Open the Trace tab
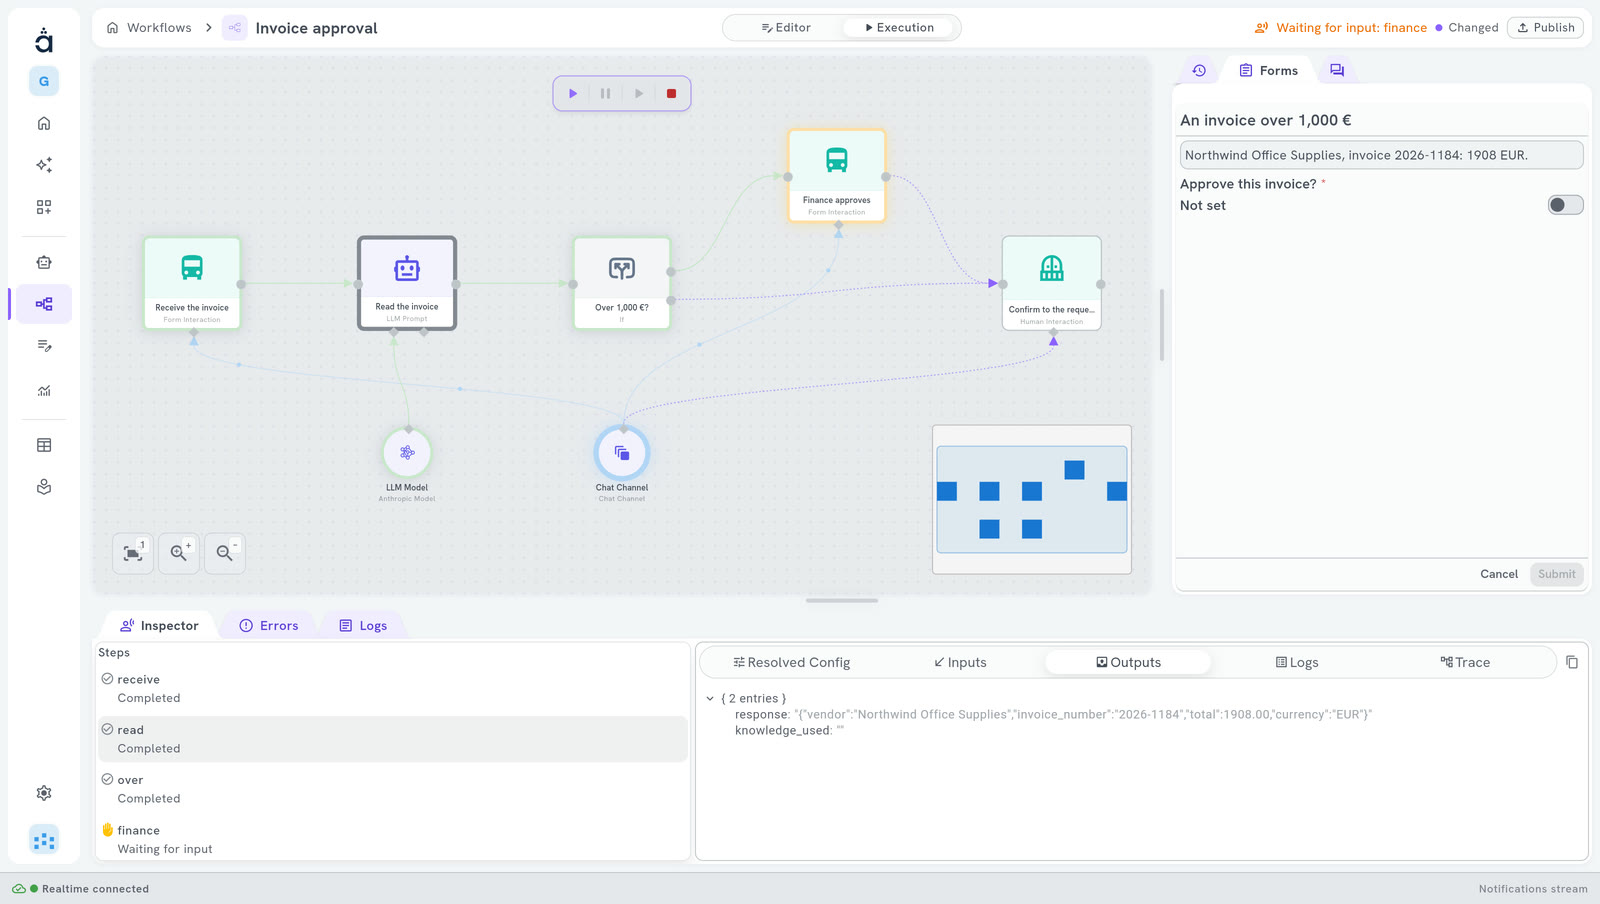 (x=1465, y=662)
